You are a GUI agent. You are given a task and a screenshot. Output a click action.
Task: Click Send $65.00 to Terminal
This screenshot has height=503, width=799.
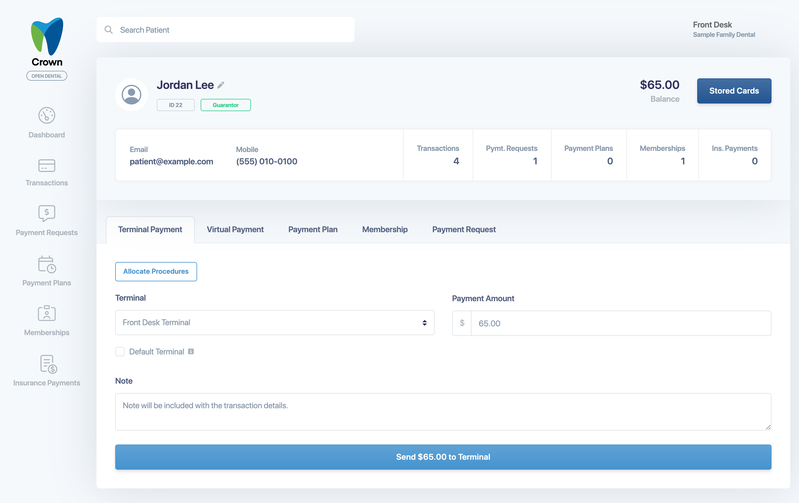443,457
